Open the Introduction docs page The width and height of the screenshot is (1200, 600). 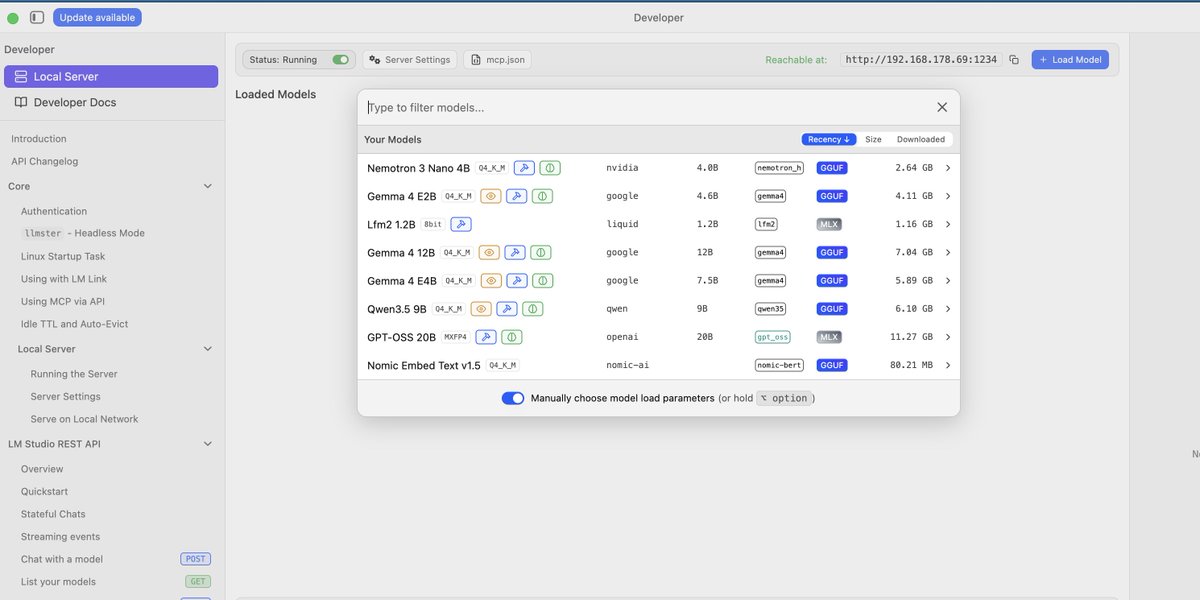[39, 139]
